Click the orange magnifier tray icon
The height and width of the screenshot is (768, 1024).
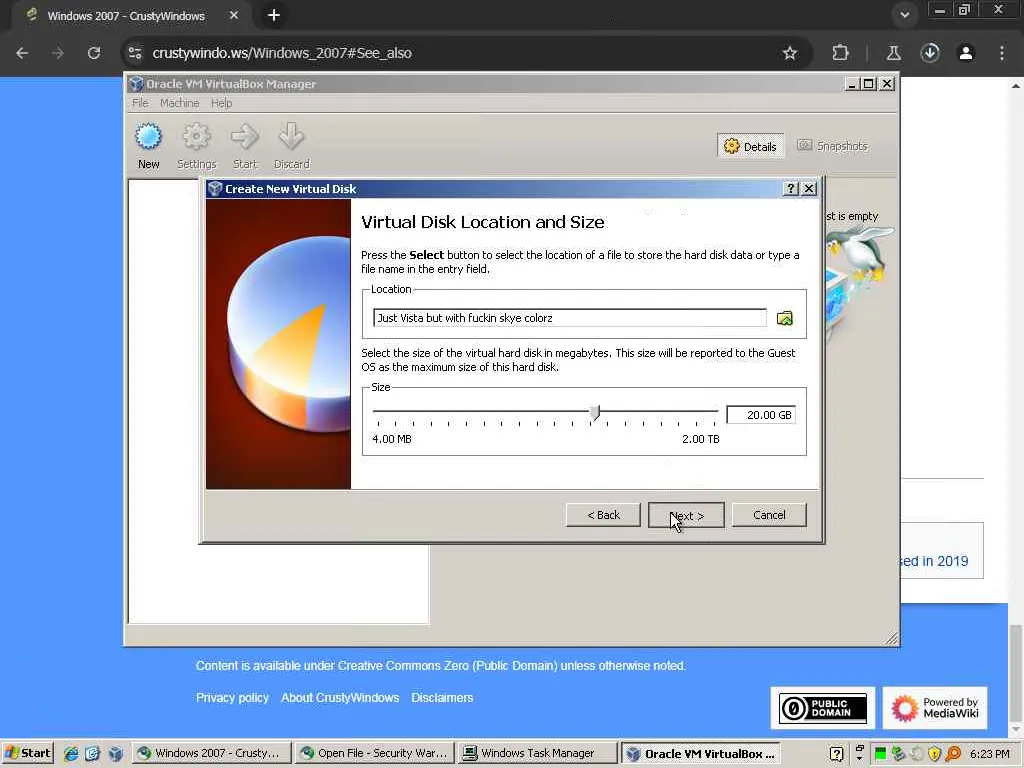point(953,754)
